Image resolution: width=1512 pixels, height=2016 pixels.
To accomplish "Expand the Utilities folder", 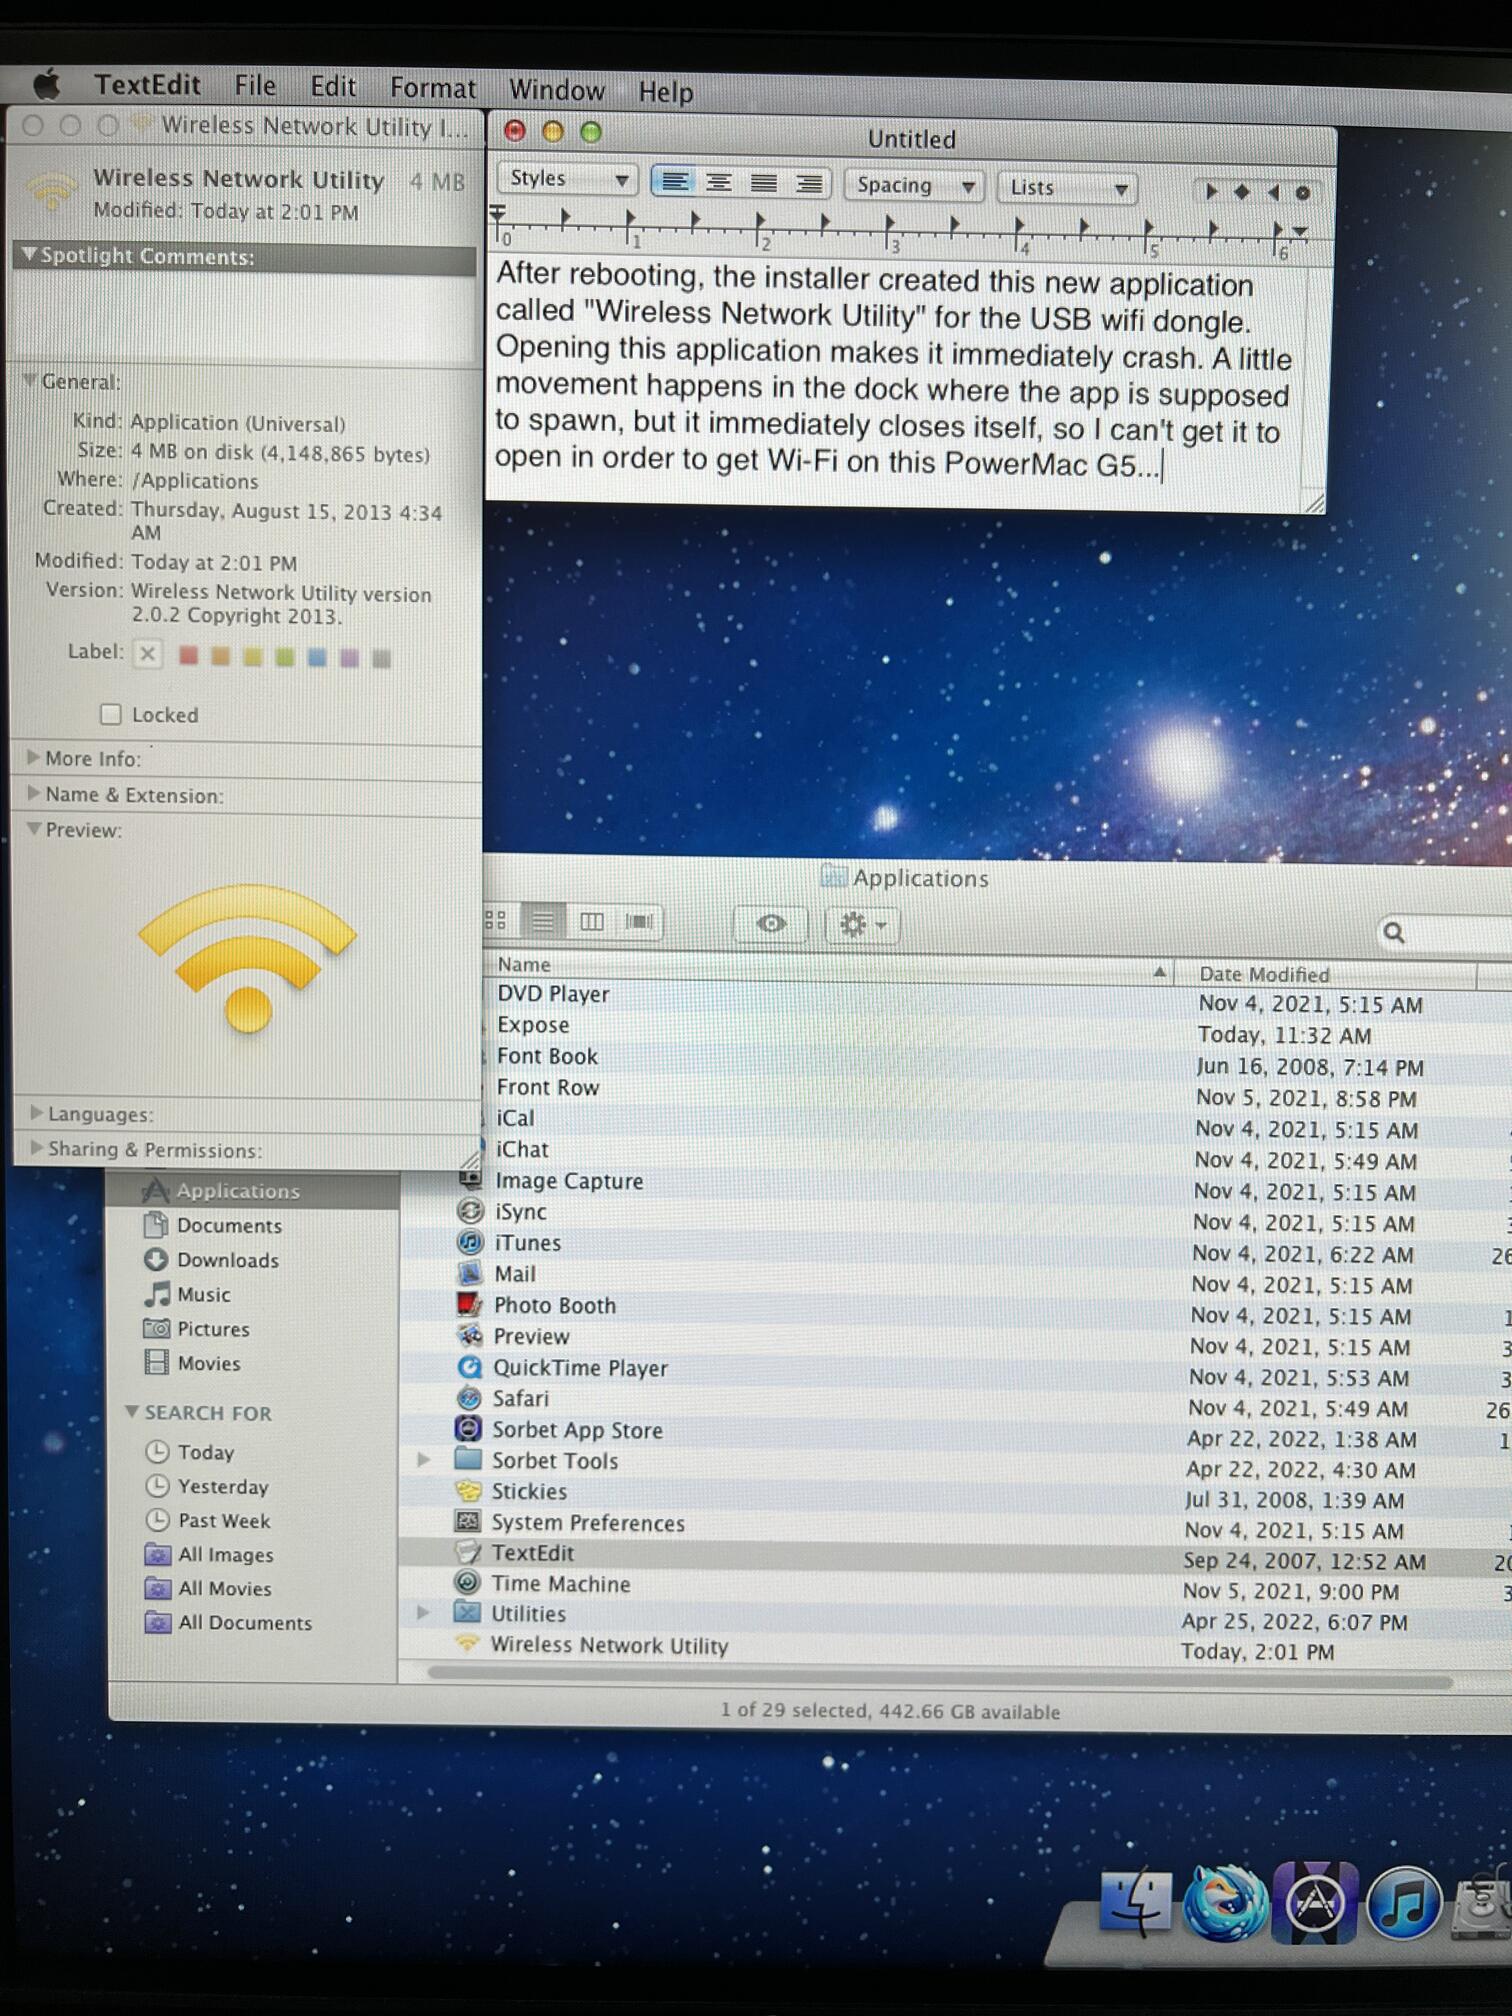I will (x=423, y=1612).
